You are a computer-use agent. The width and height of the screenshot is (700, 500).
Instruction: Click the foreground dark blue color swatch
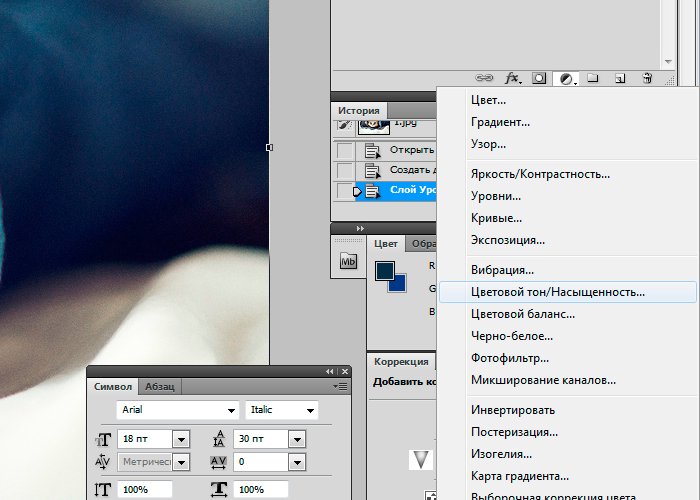pyautogui.click(x=385, y=271)
